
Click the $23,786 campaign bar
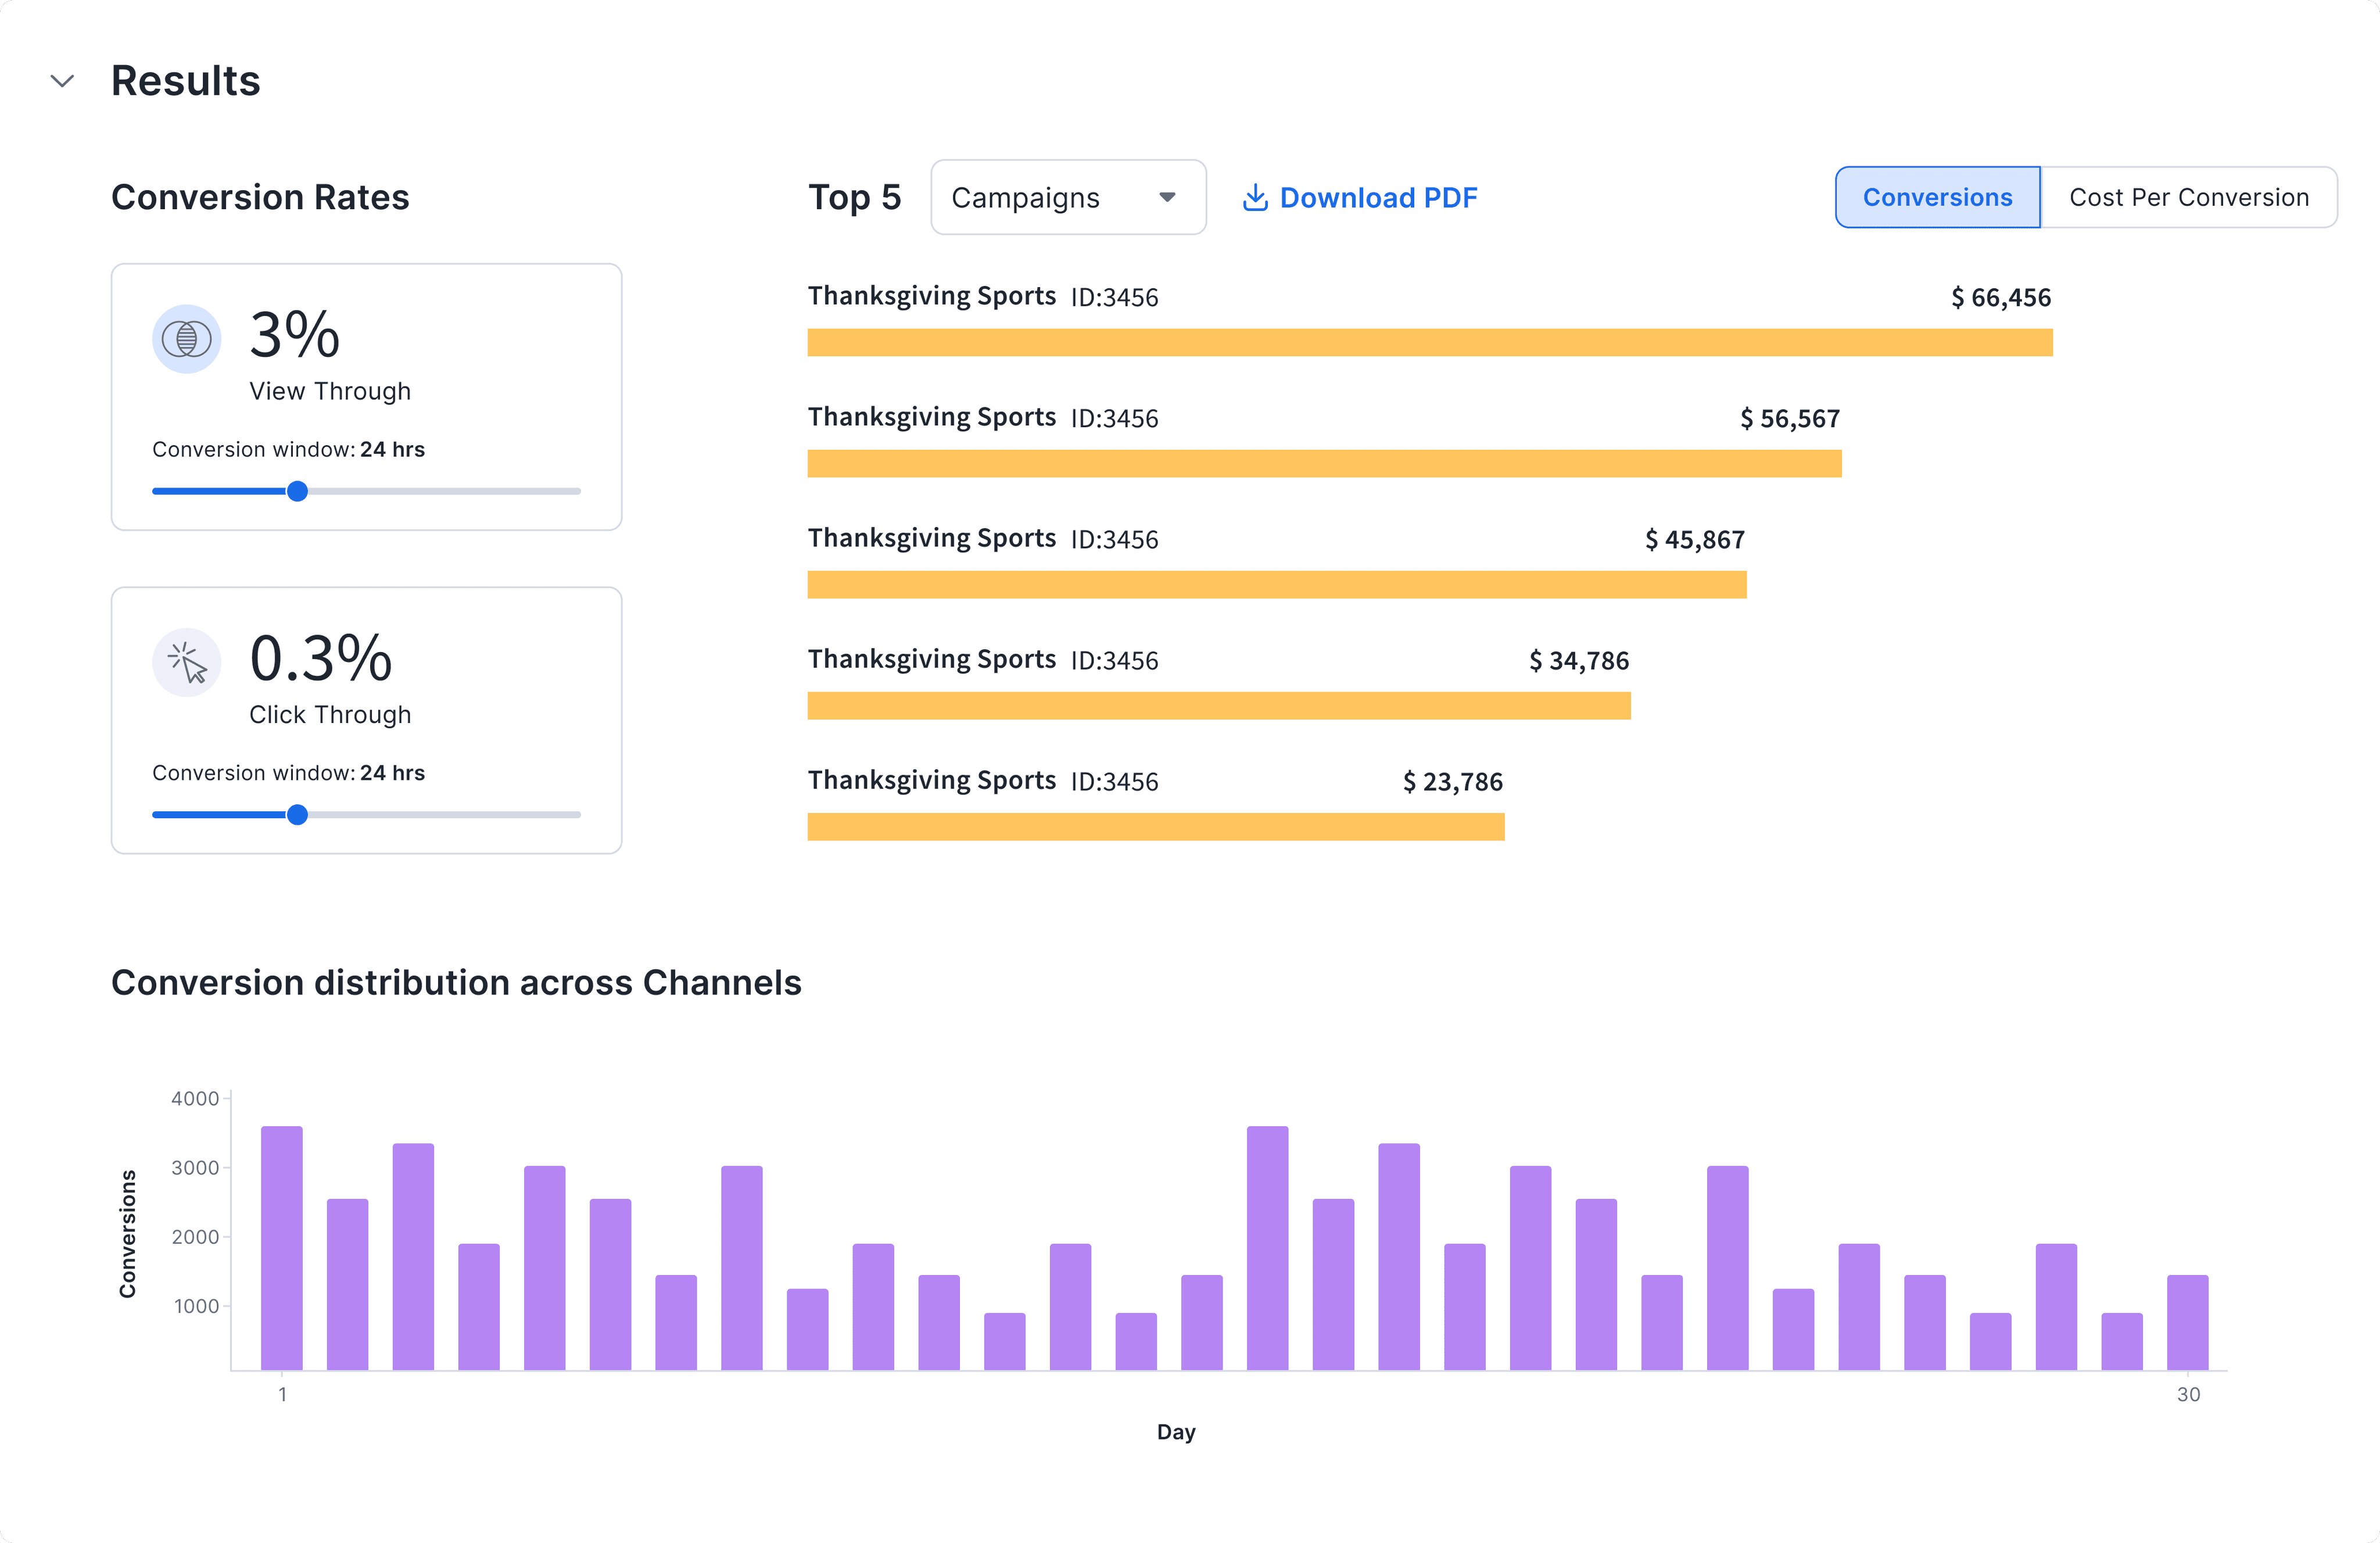[x=1155, y=827]
